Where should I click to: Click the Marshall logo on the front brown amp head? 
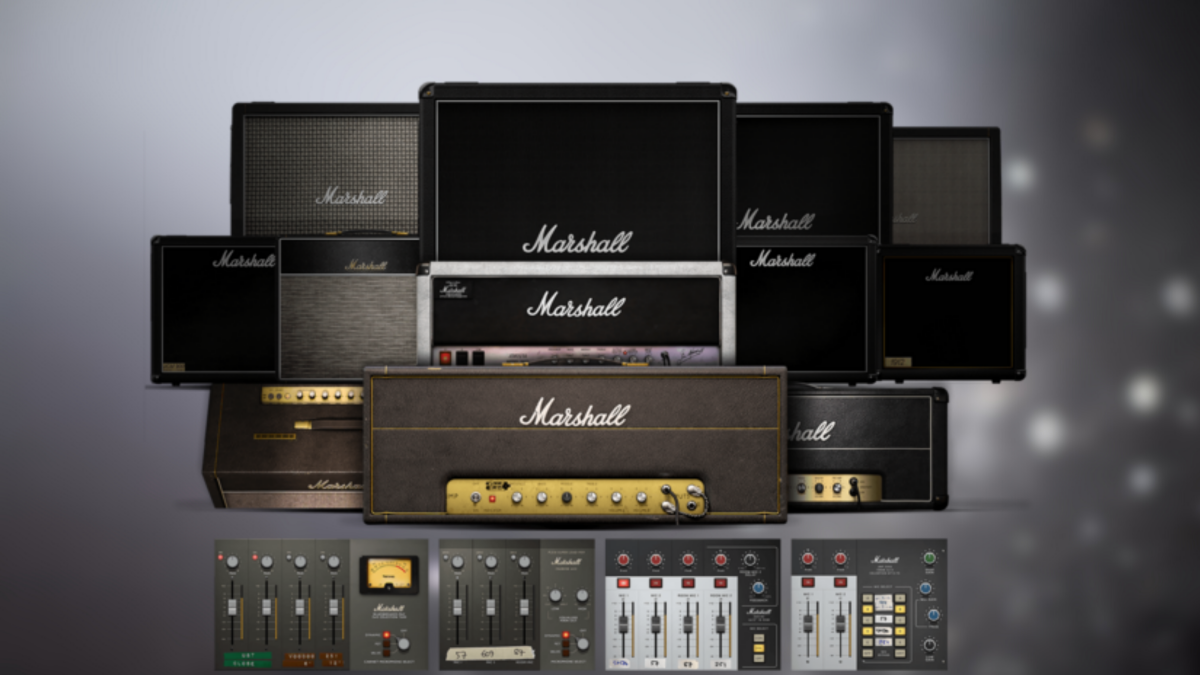[575, 412]
